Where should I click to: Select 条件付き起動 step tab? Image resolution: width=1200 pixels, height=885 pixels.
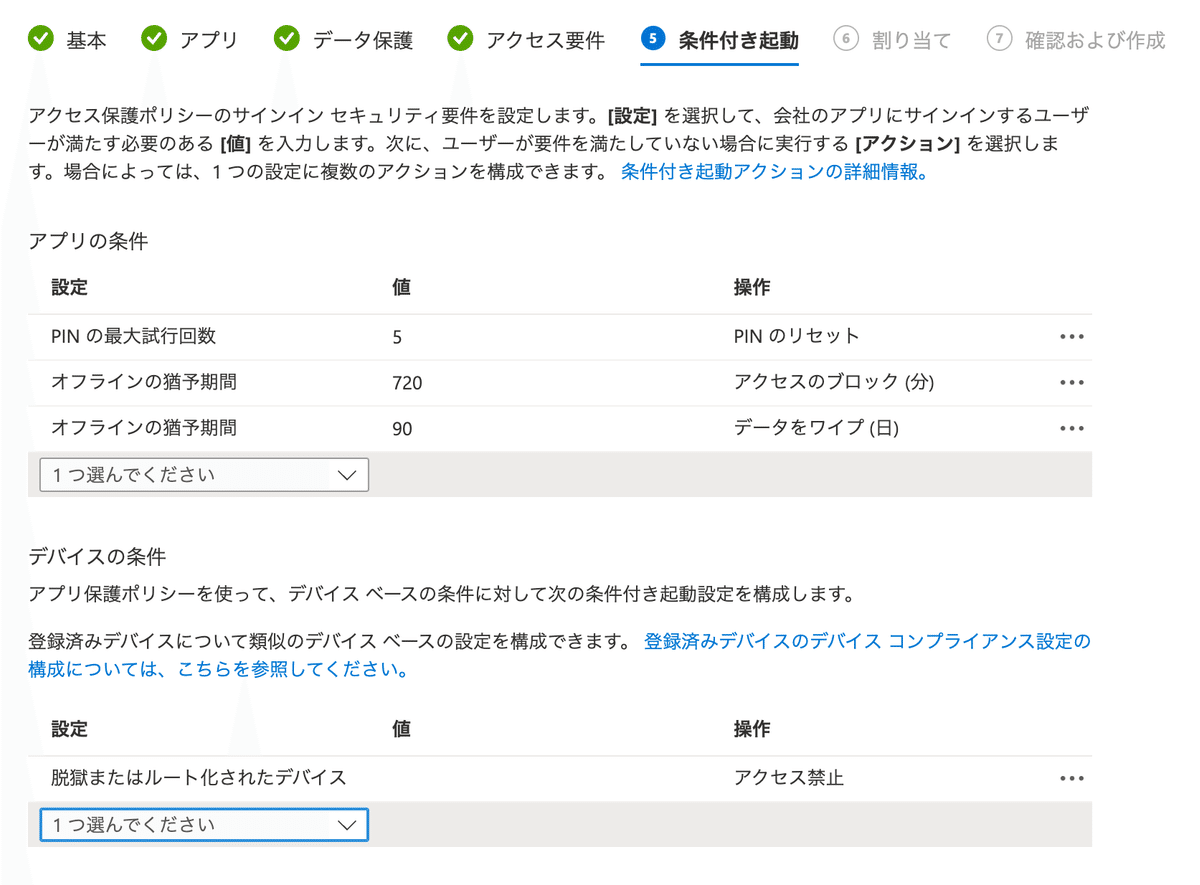(x=720, y=40)
